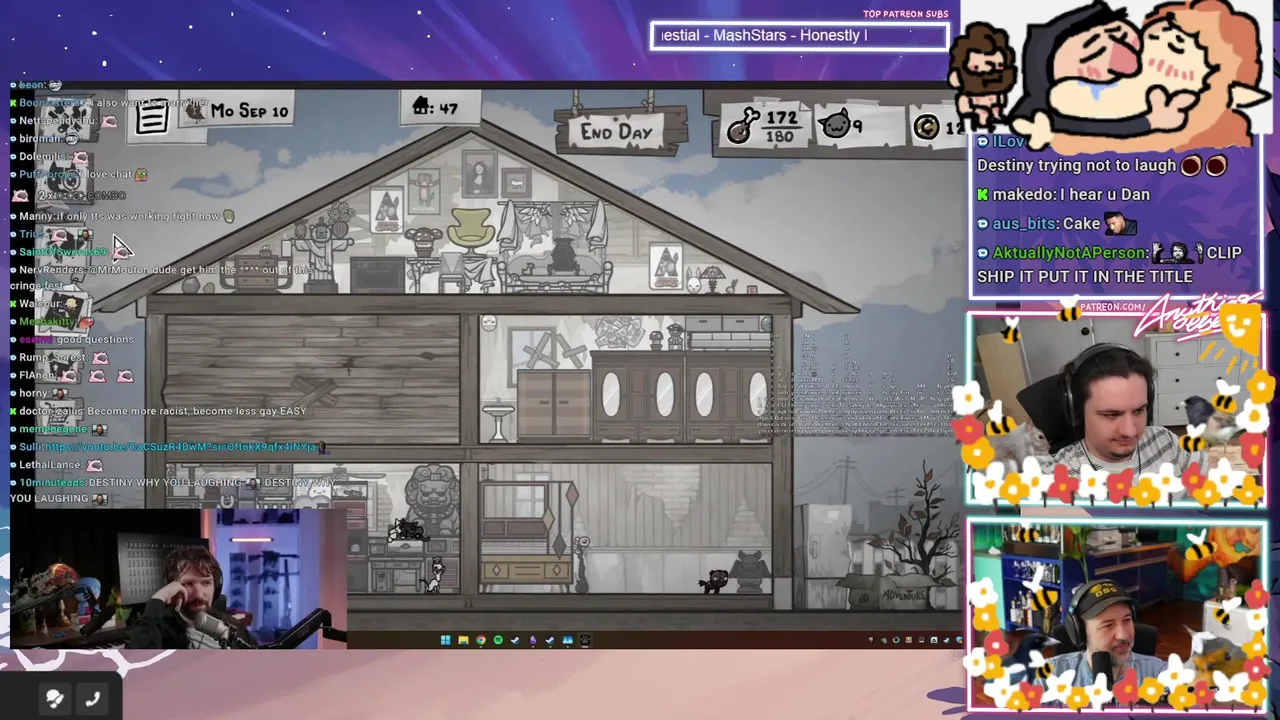The image size is (1280, 720).
Task: Select Destiny's webcam at bottom left
Action: coord(178,579)
